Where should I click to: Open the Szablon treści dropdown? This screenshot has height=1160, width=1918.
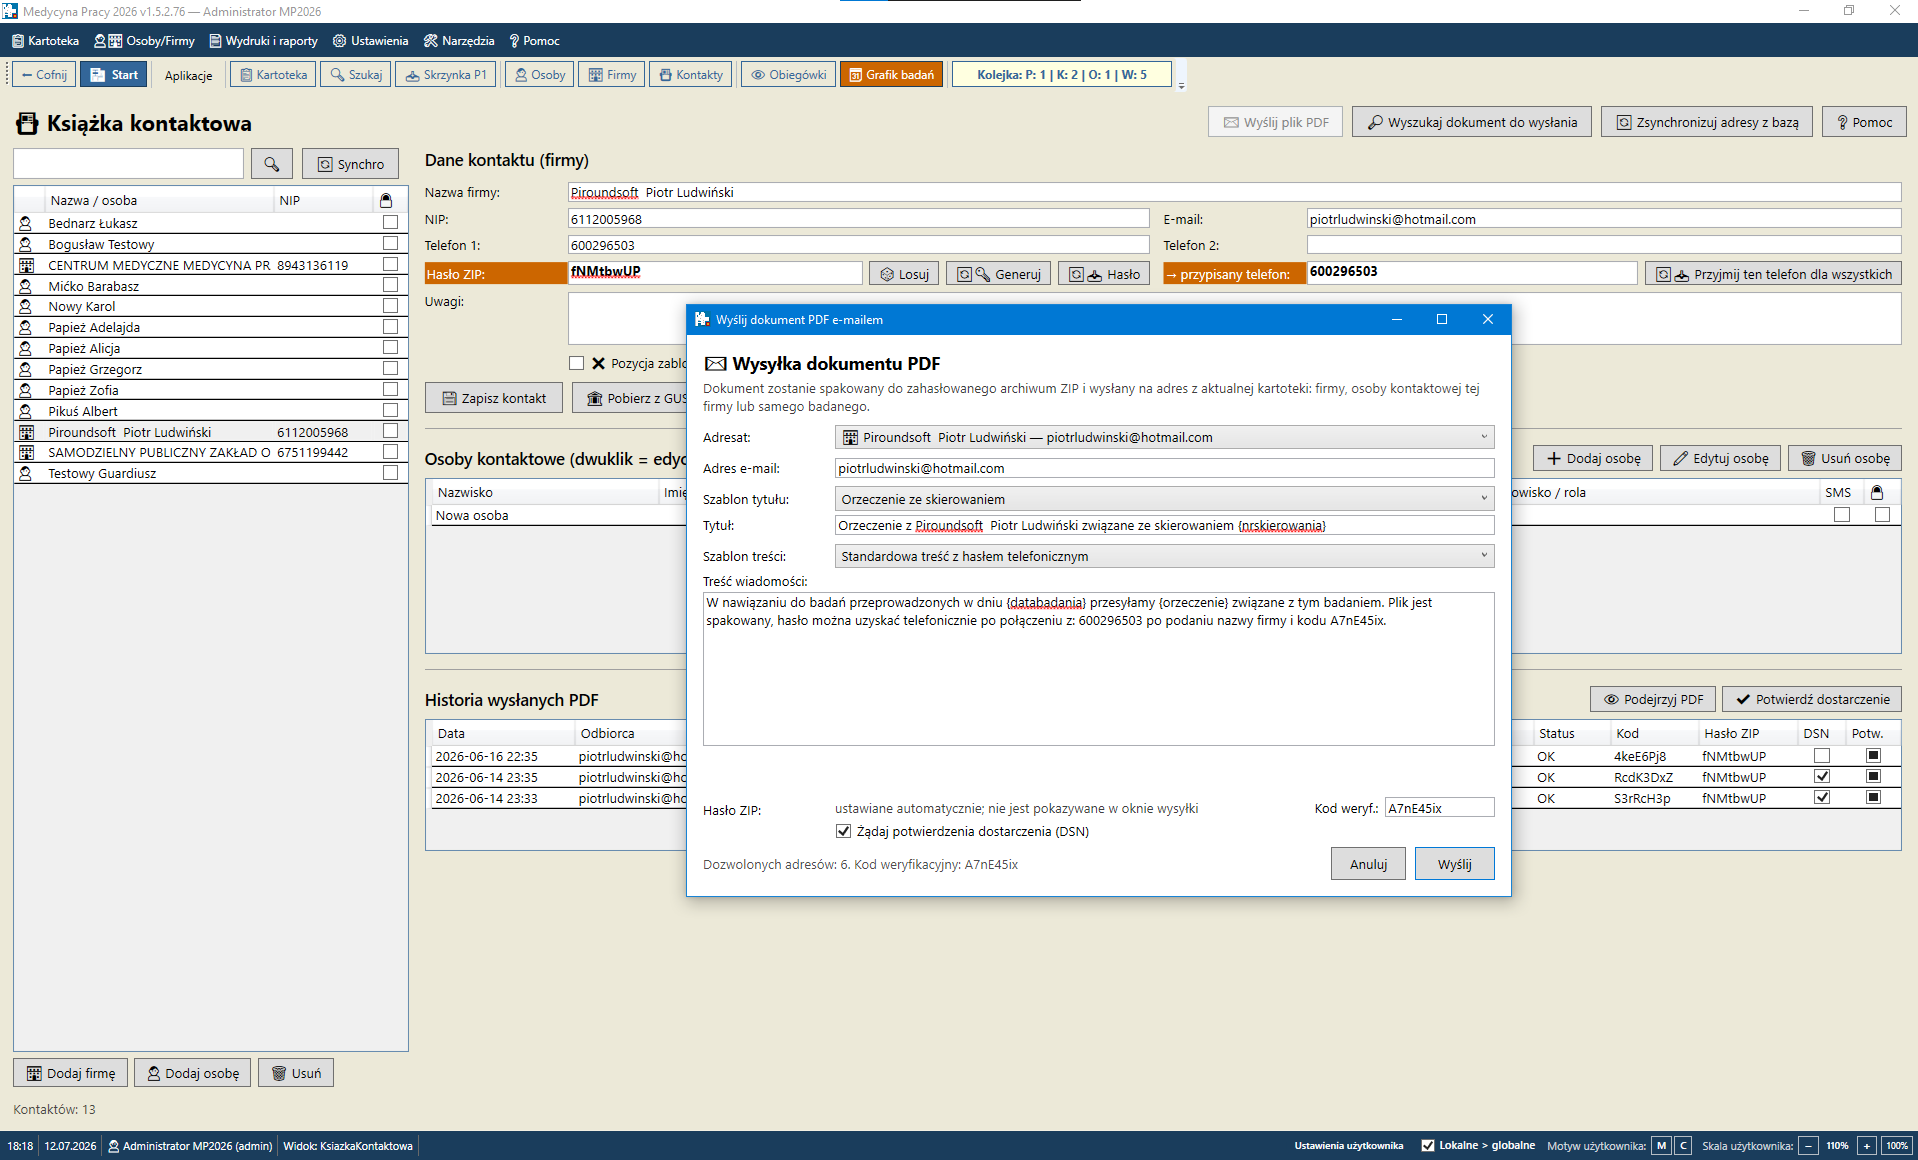pyautogui.click(x=1164, y=556)
